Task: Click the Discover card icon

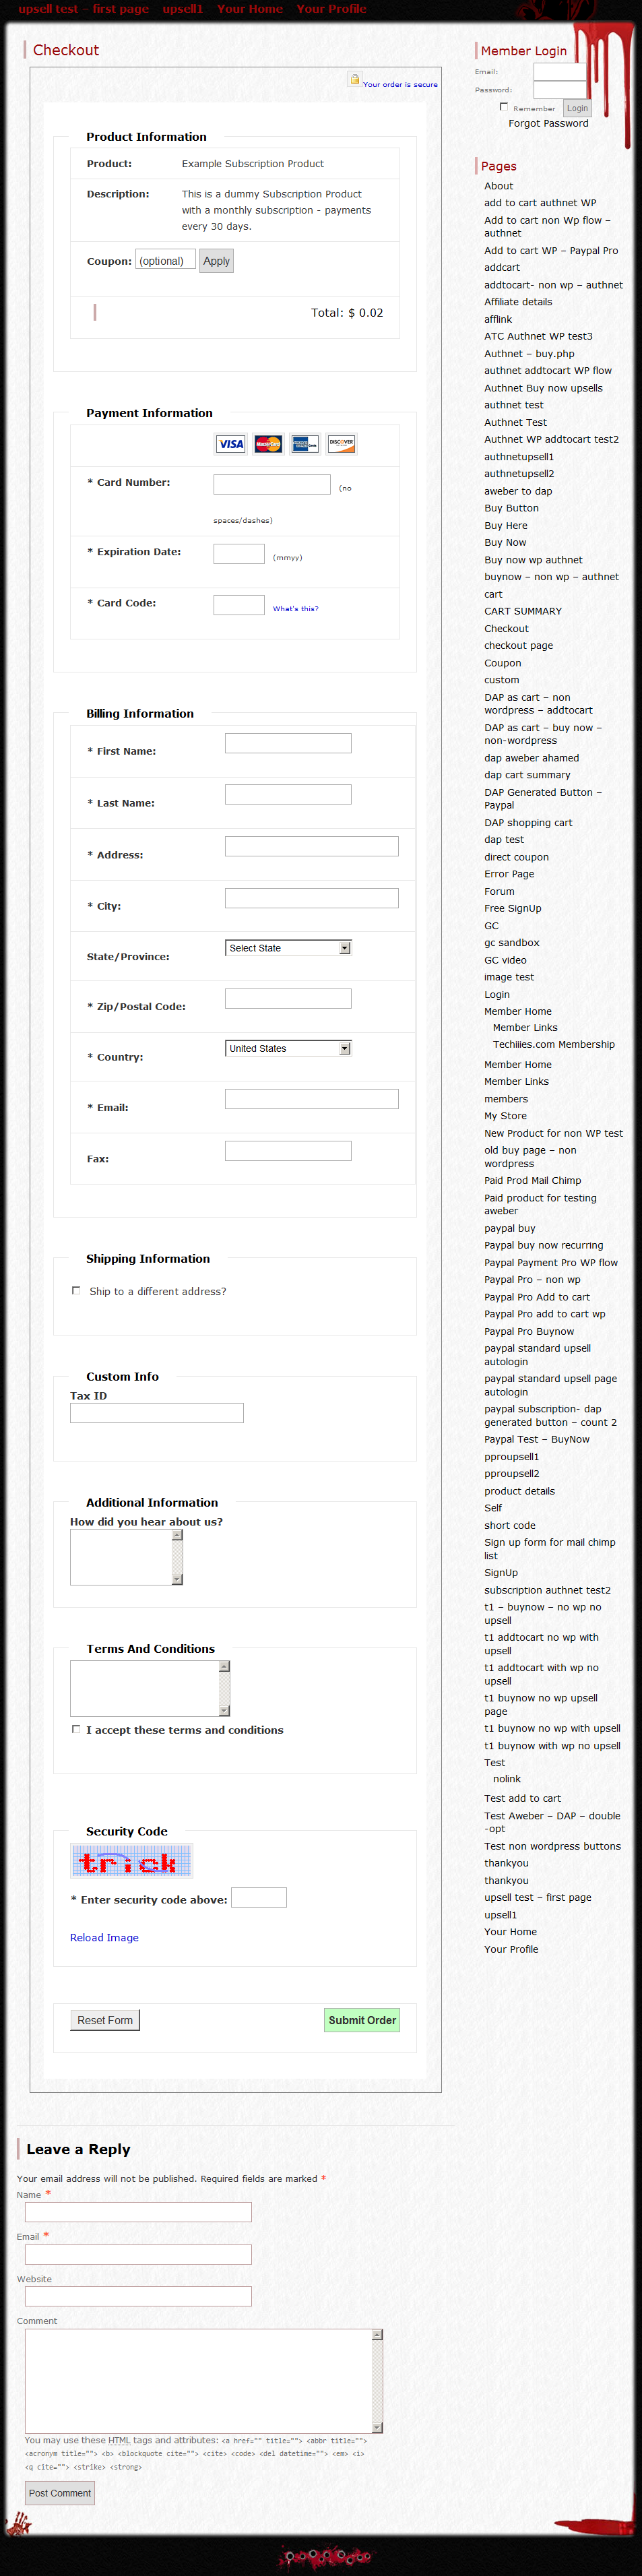Action: point(341,444)
